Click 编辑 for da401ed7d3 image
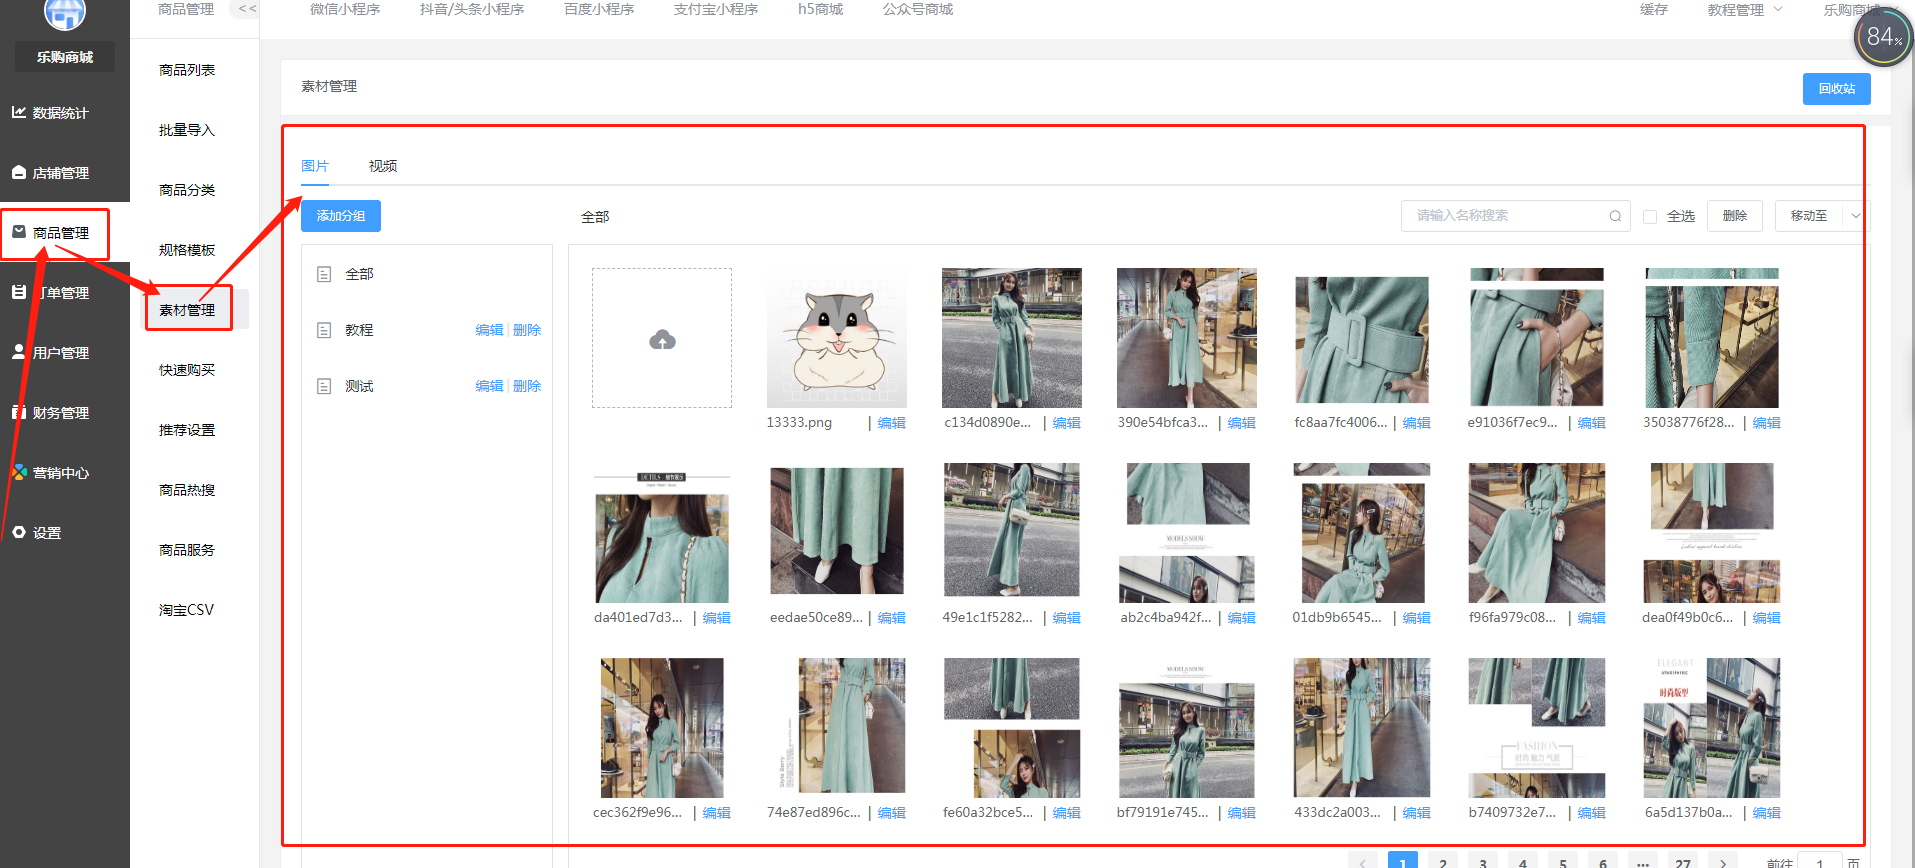Screen dimensions: 1915x868 717,618
